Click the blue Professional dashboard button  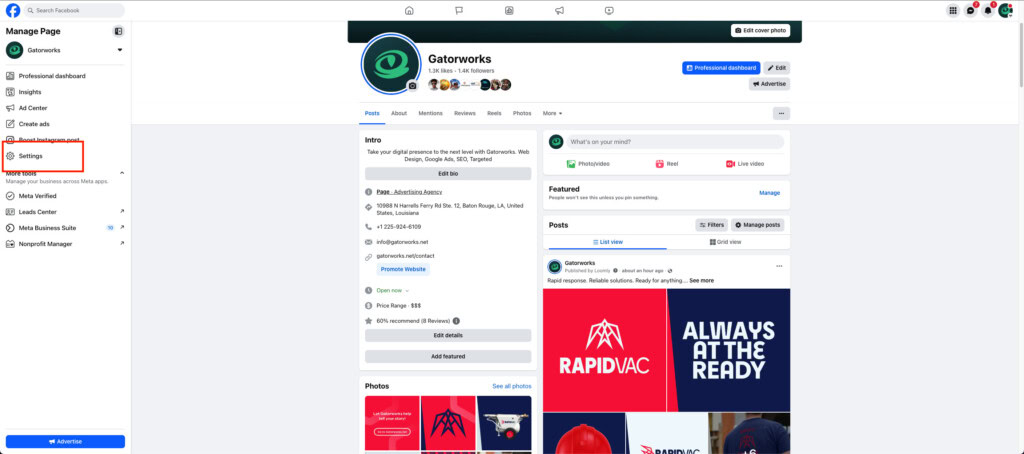(x=722, y=68)
